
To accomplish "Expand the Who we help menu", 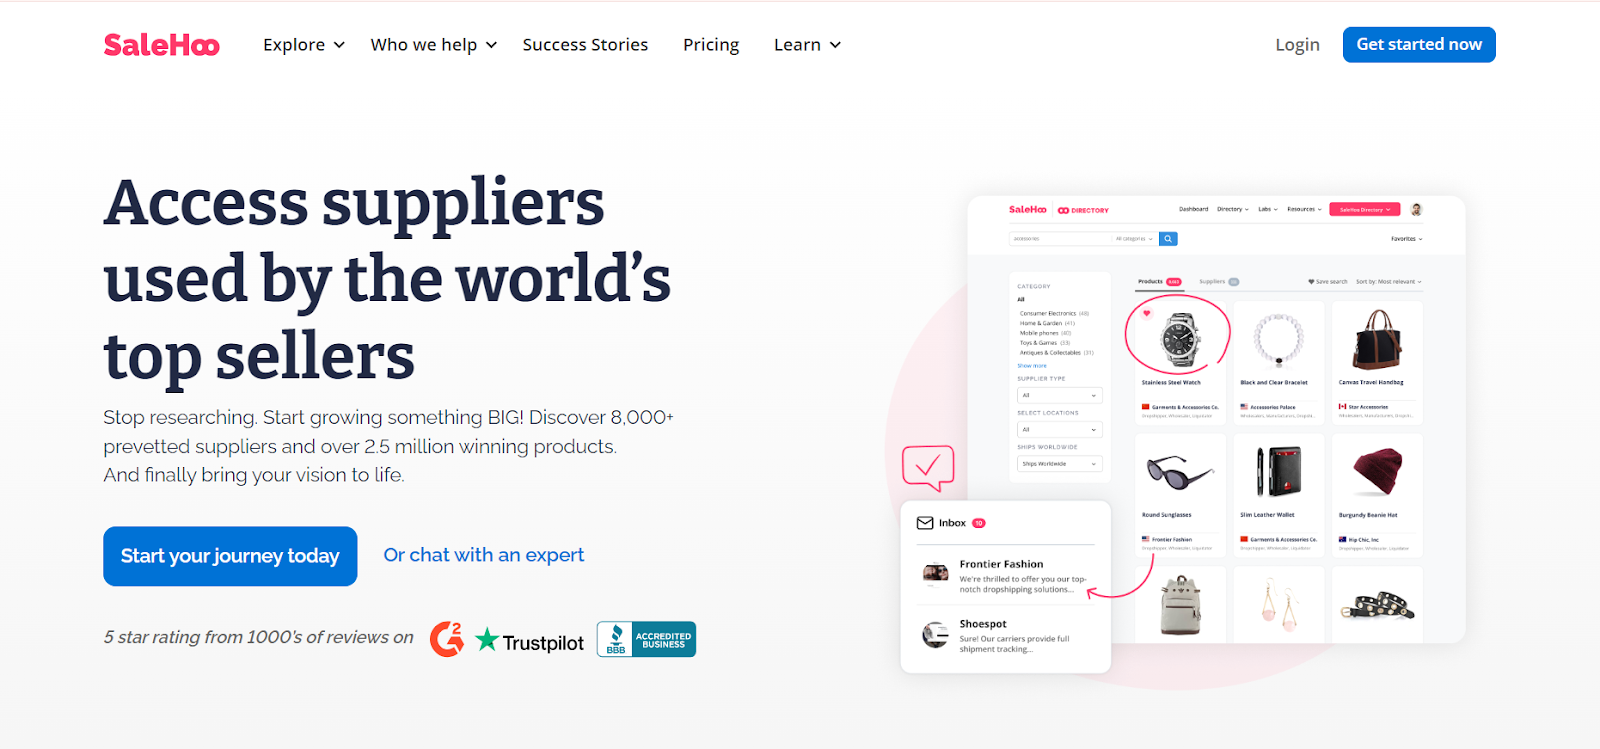I will [434, 45].
